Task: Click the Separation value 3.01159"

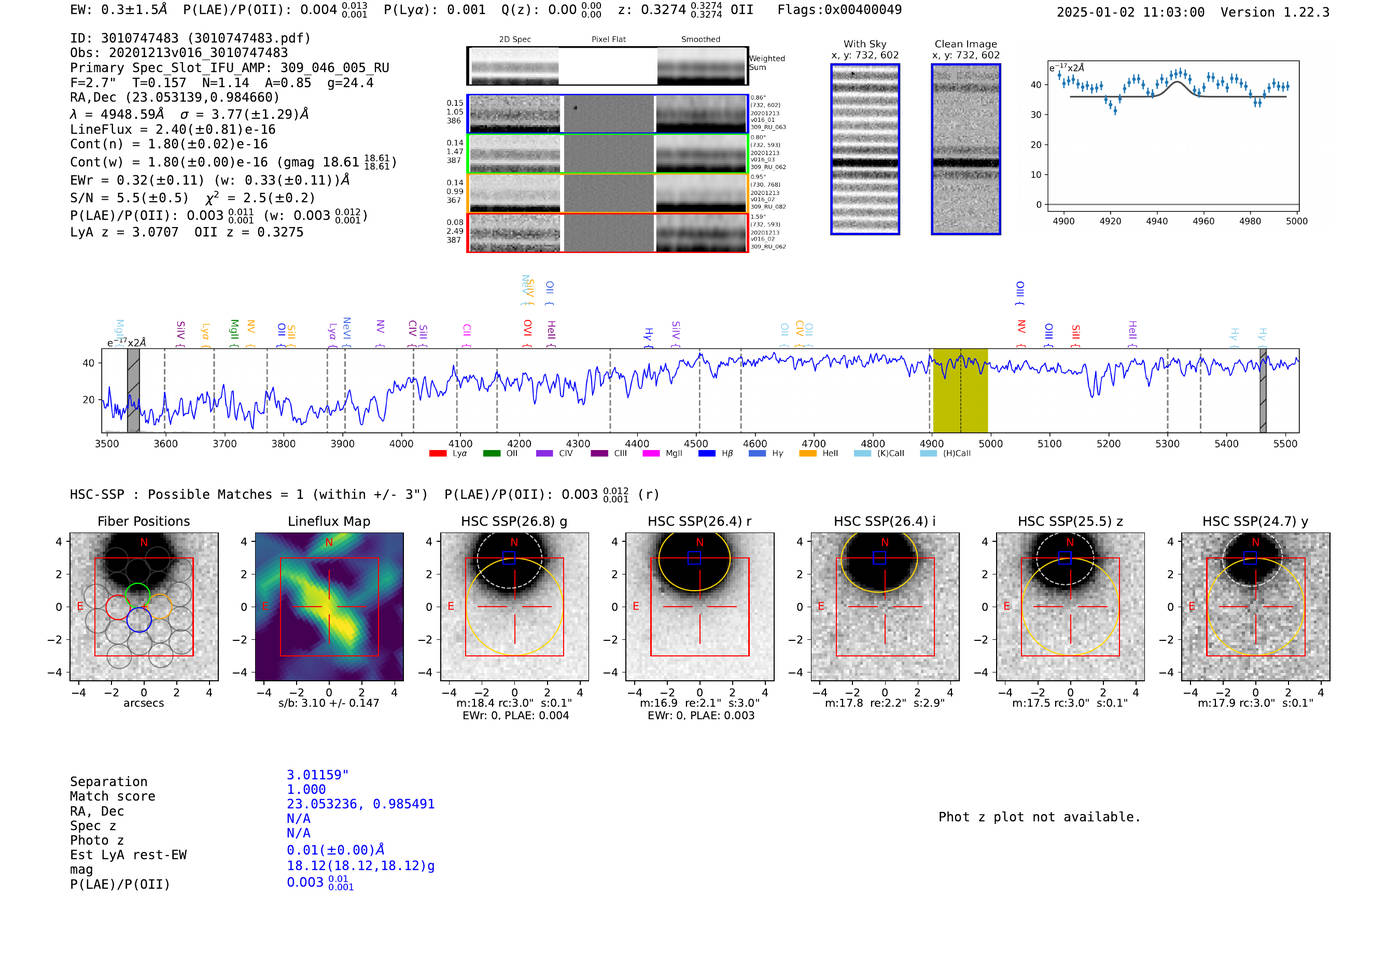Action: (x=318, y=775)
